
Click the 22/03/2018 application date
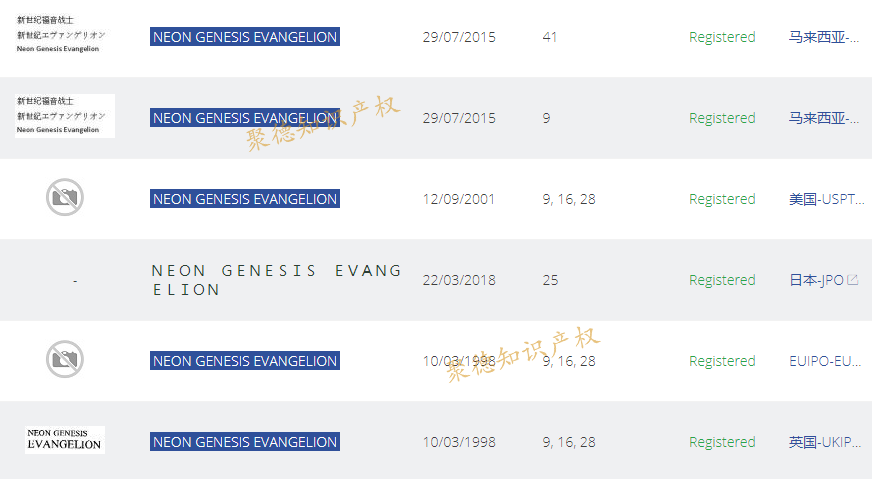point(459,280)
